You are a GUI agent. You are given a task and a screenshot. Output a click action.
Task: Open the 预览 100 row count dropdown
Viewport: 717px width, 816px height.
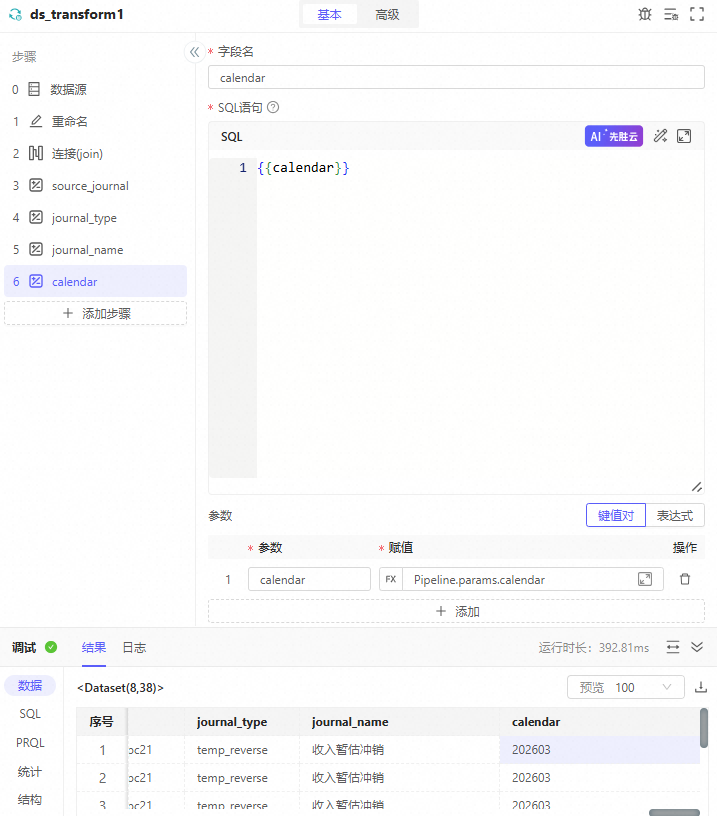625,688
